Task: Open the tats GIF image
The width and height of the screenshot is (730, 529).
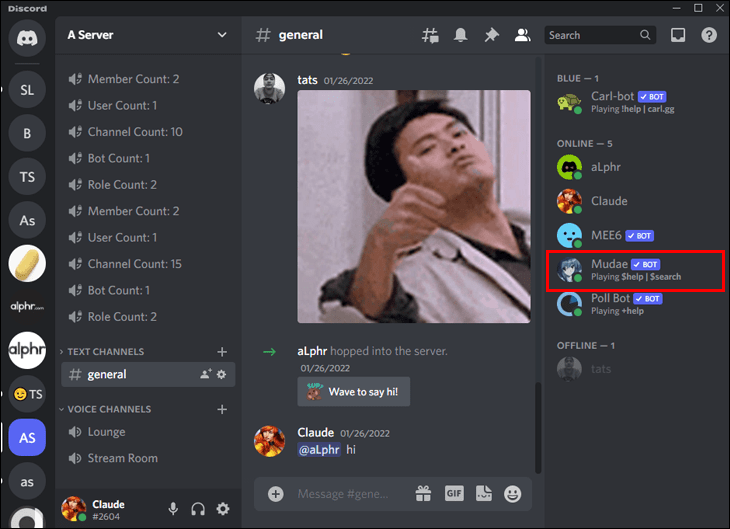Action: click(414, 206)
